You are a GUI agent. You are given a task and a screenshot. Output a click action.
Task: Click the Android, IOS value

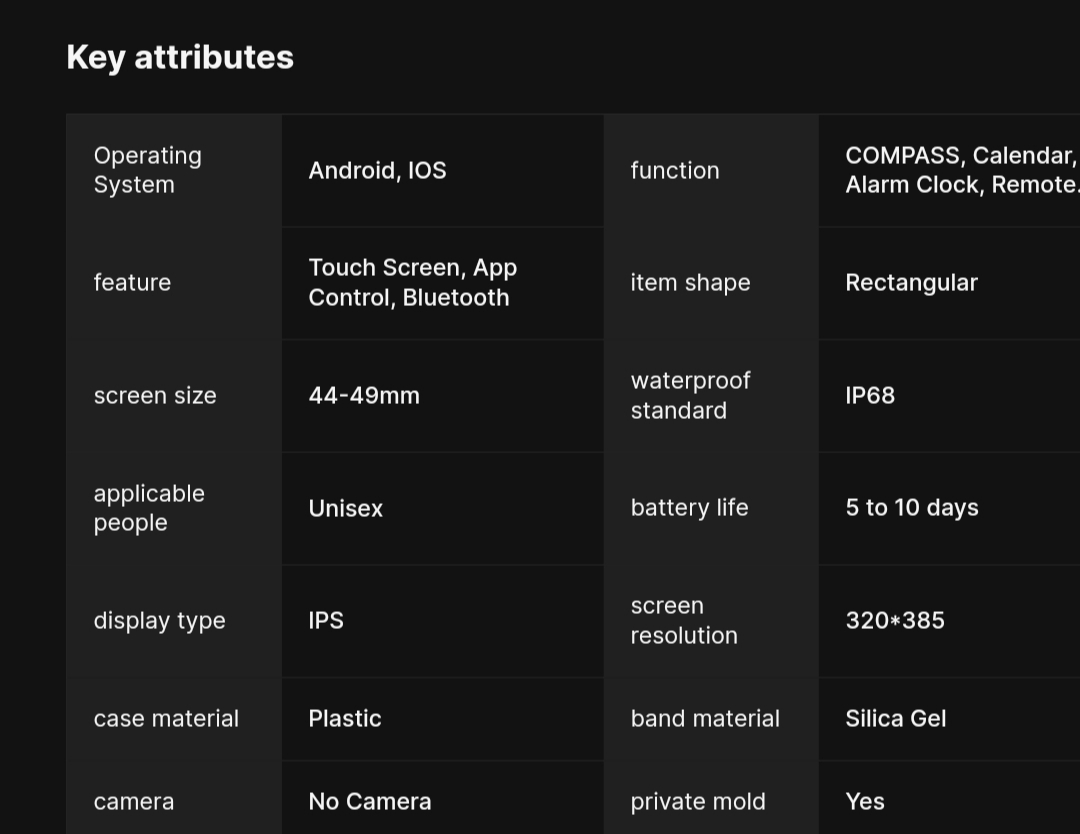(377, 170)
